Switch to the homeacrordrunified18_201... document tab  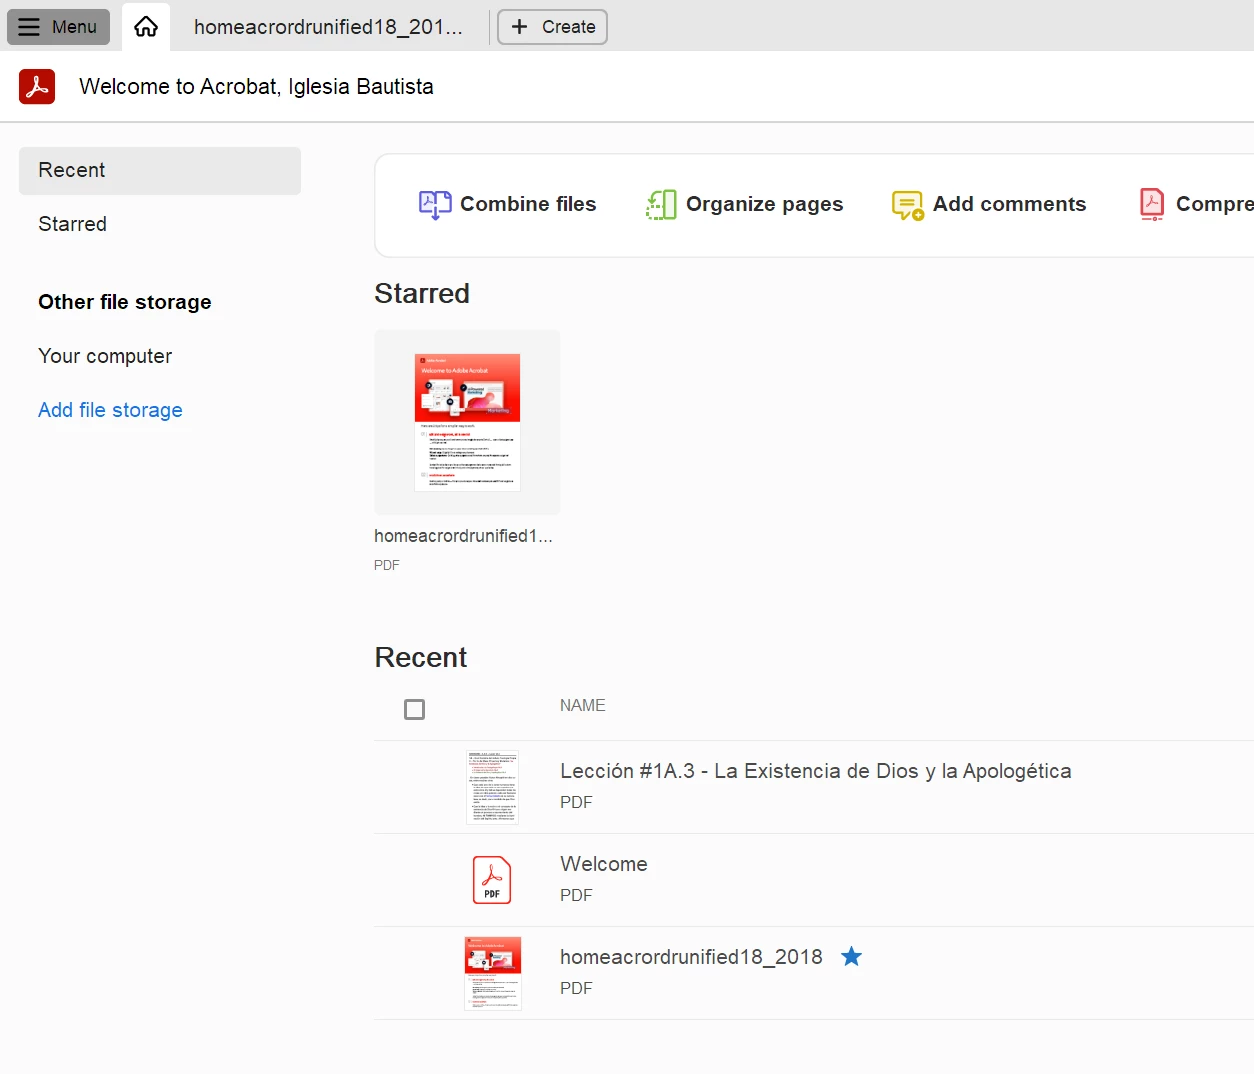click(x=328, y=27)
